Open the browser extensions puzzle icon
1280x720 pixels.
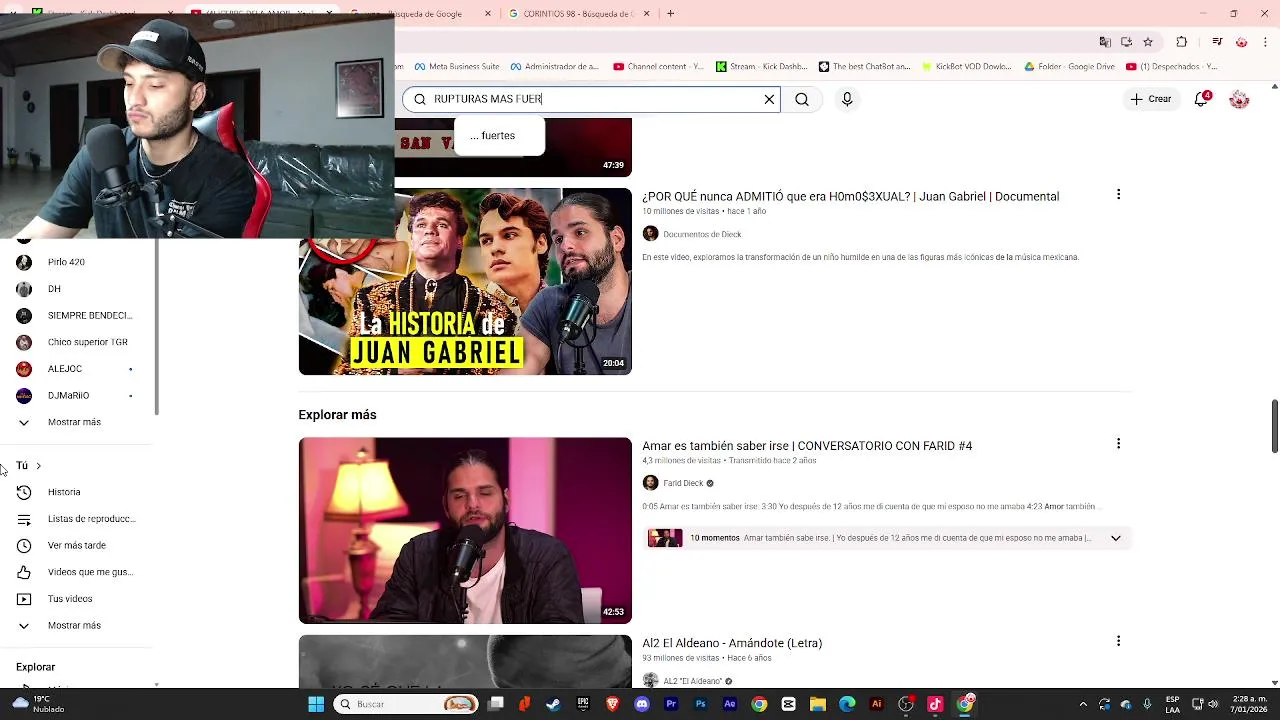point(1181,42)
